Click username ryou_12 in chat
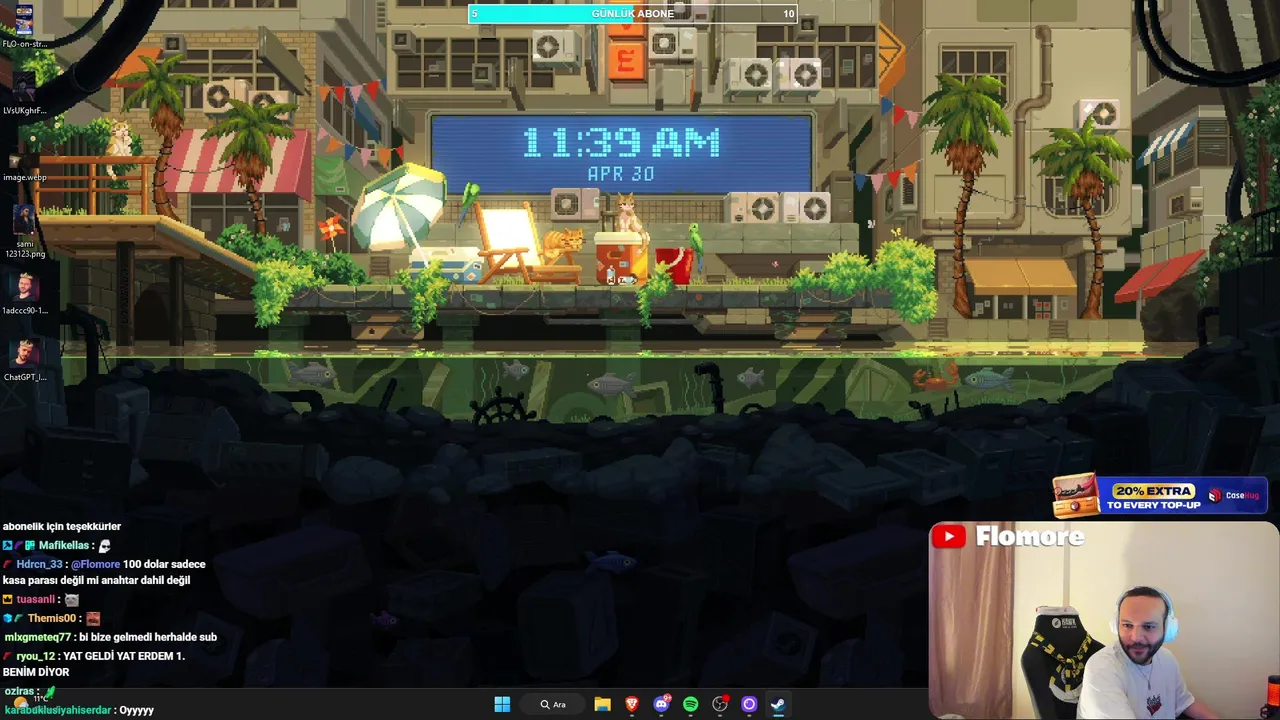 (35, 656)
